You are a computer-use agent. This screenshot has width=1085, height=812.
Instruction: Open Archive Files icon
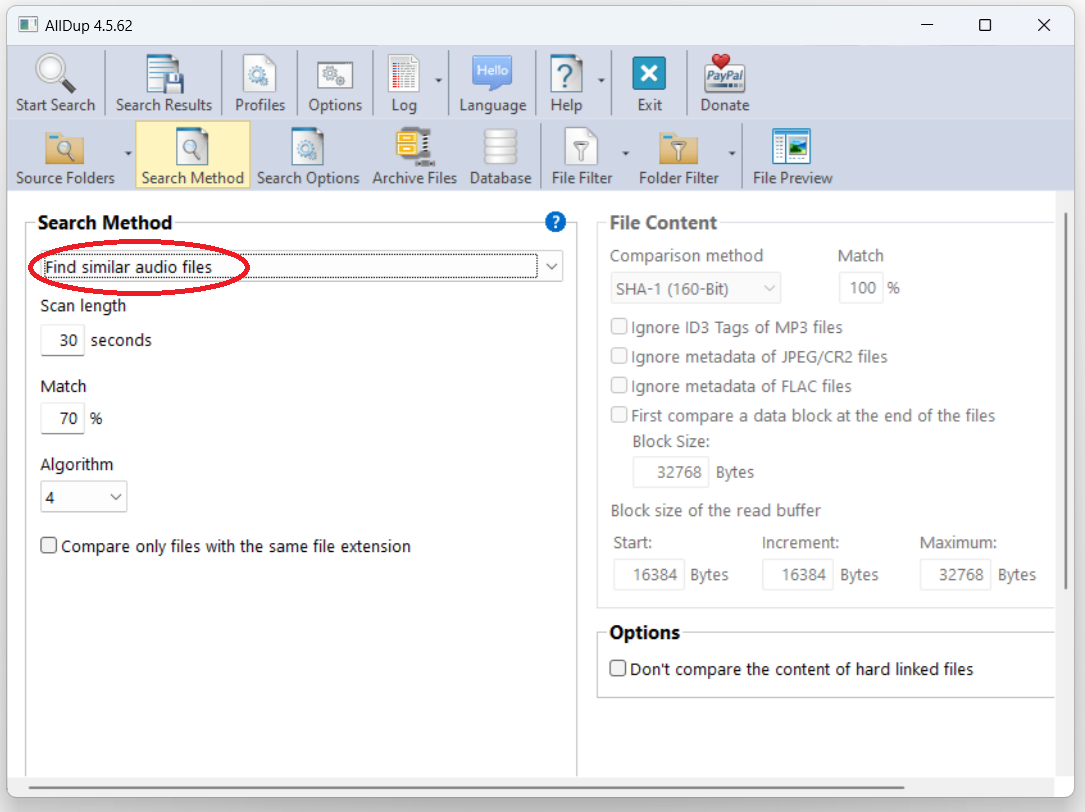pos(414,147)
